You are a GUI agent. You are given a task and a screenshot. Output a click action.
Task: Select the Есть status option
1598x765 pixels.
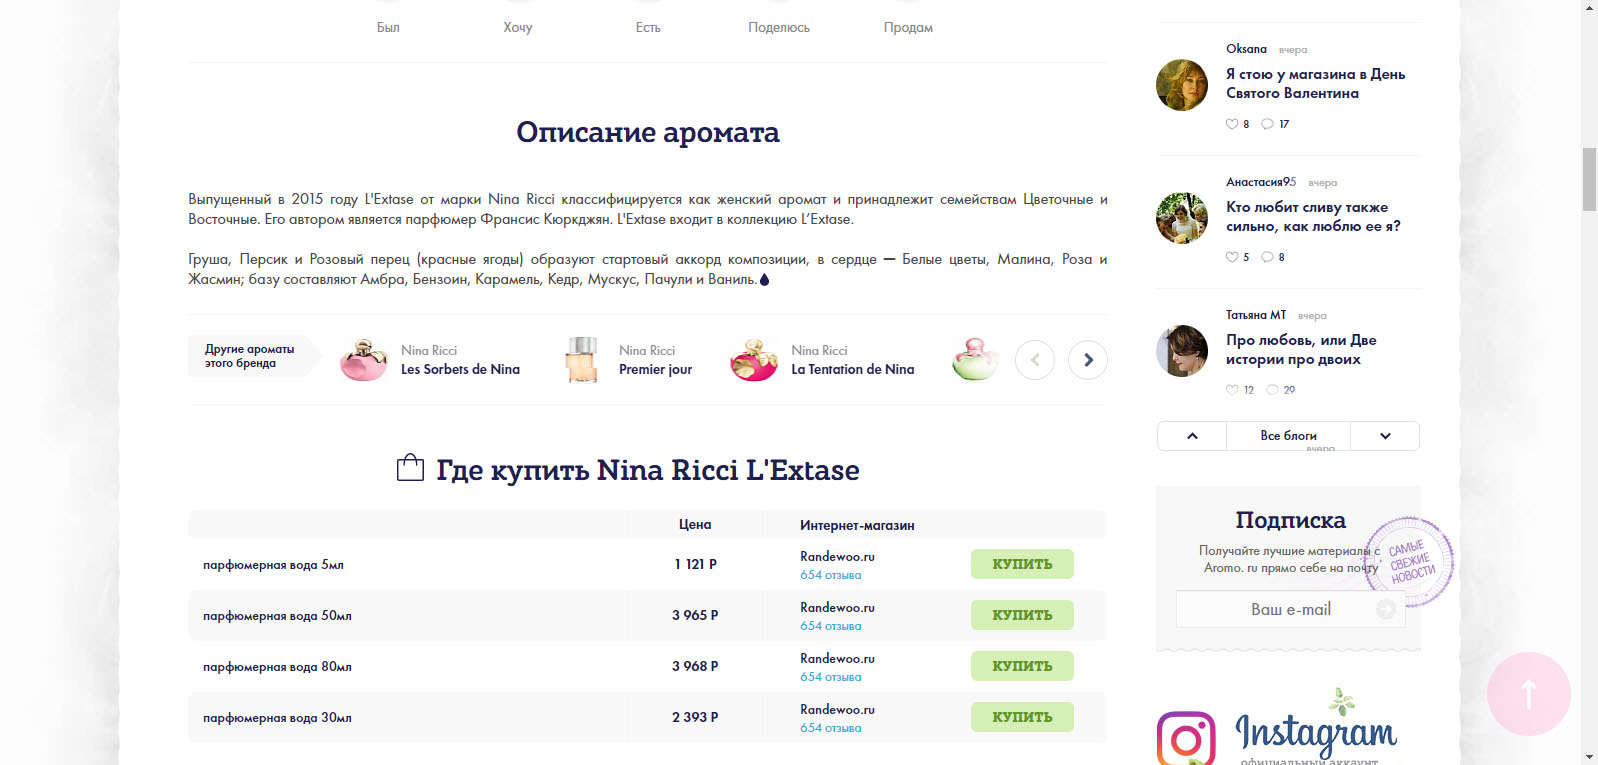pyautogui.click(x=648, y=28)
